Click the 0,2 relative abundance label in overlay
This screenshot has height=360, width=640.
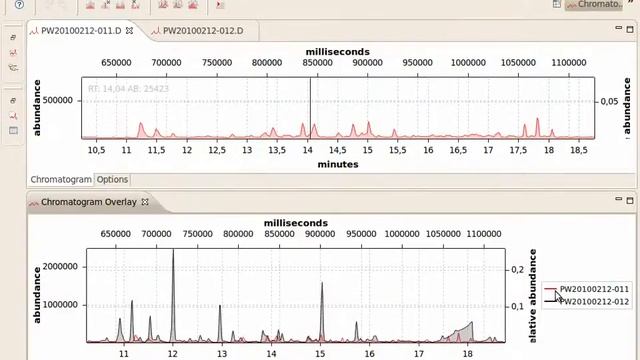pos(518,270)
